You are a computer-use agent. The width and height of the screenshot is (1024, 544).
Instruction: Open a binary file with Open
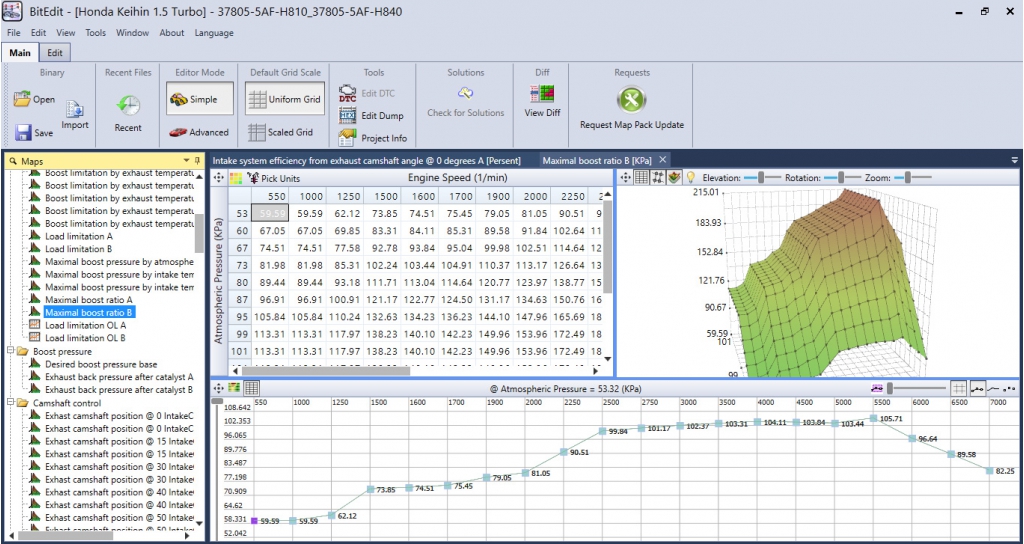point(34,100)
